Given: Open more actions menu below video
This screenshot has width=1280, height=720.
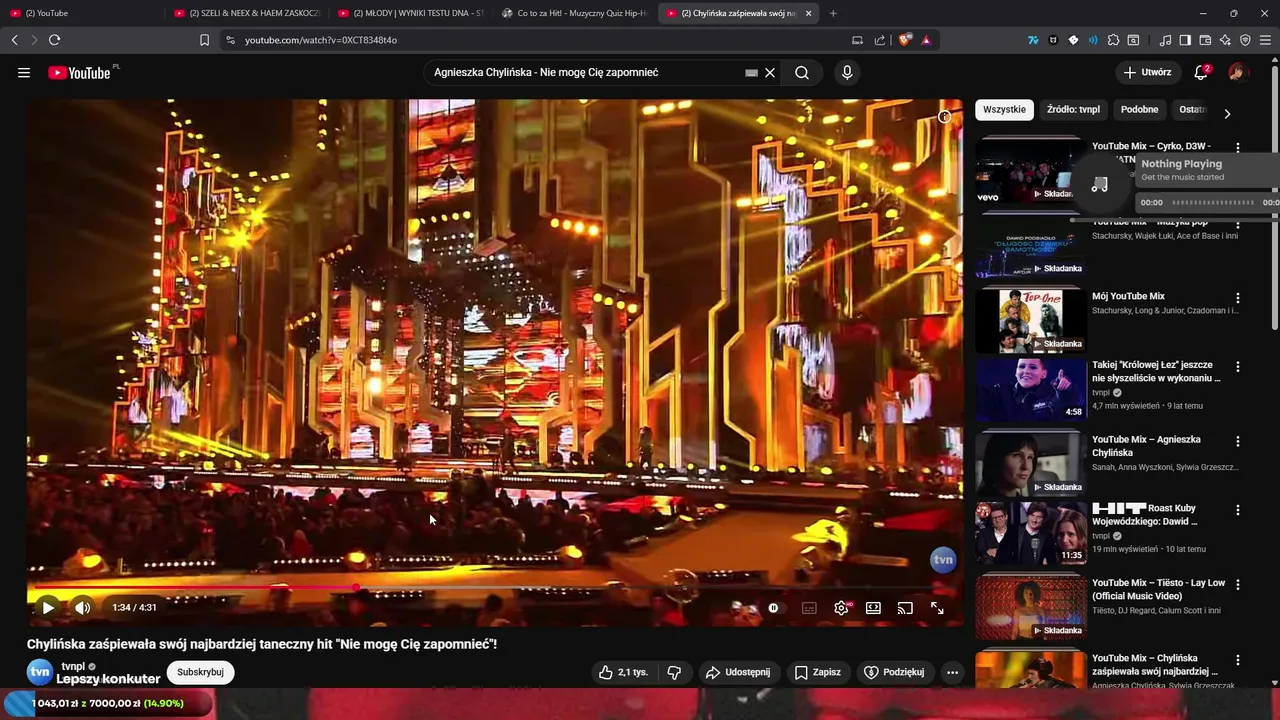Looking at the screenshot, I should pyautogui.click(x=952, y=672).
